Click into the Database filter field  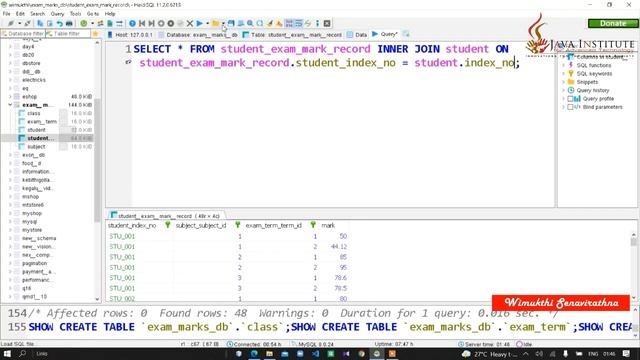[23, 33]
